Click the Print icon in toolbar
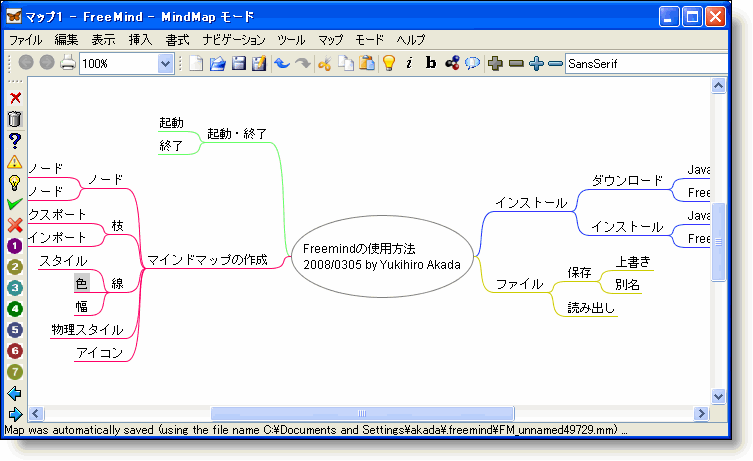Screen dimensions: 753x461 click(68, 63)
